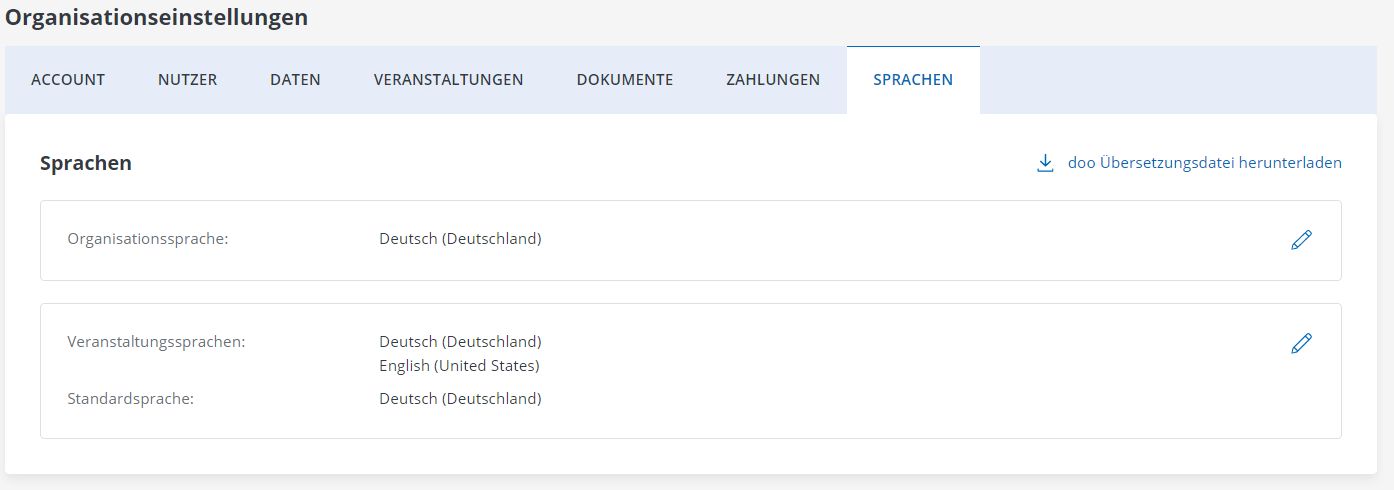Click the Standardsprache value Deutsch (Deutschland)
1394x490 pixels.
pos(460,399)
